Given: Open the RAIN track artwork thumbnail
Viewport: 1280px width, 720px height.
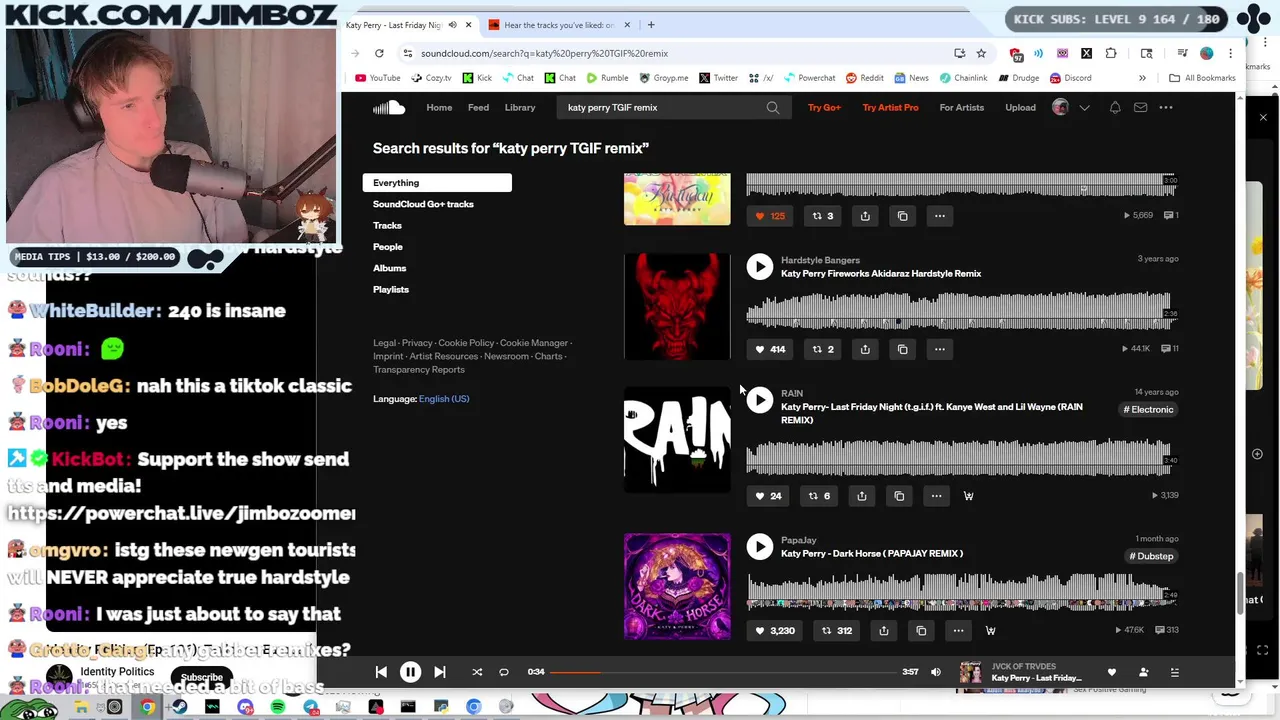Looking at the screenshot, I should [x=677, y=440].
